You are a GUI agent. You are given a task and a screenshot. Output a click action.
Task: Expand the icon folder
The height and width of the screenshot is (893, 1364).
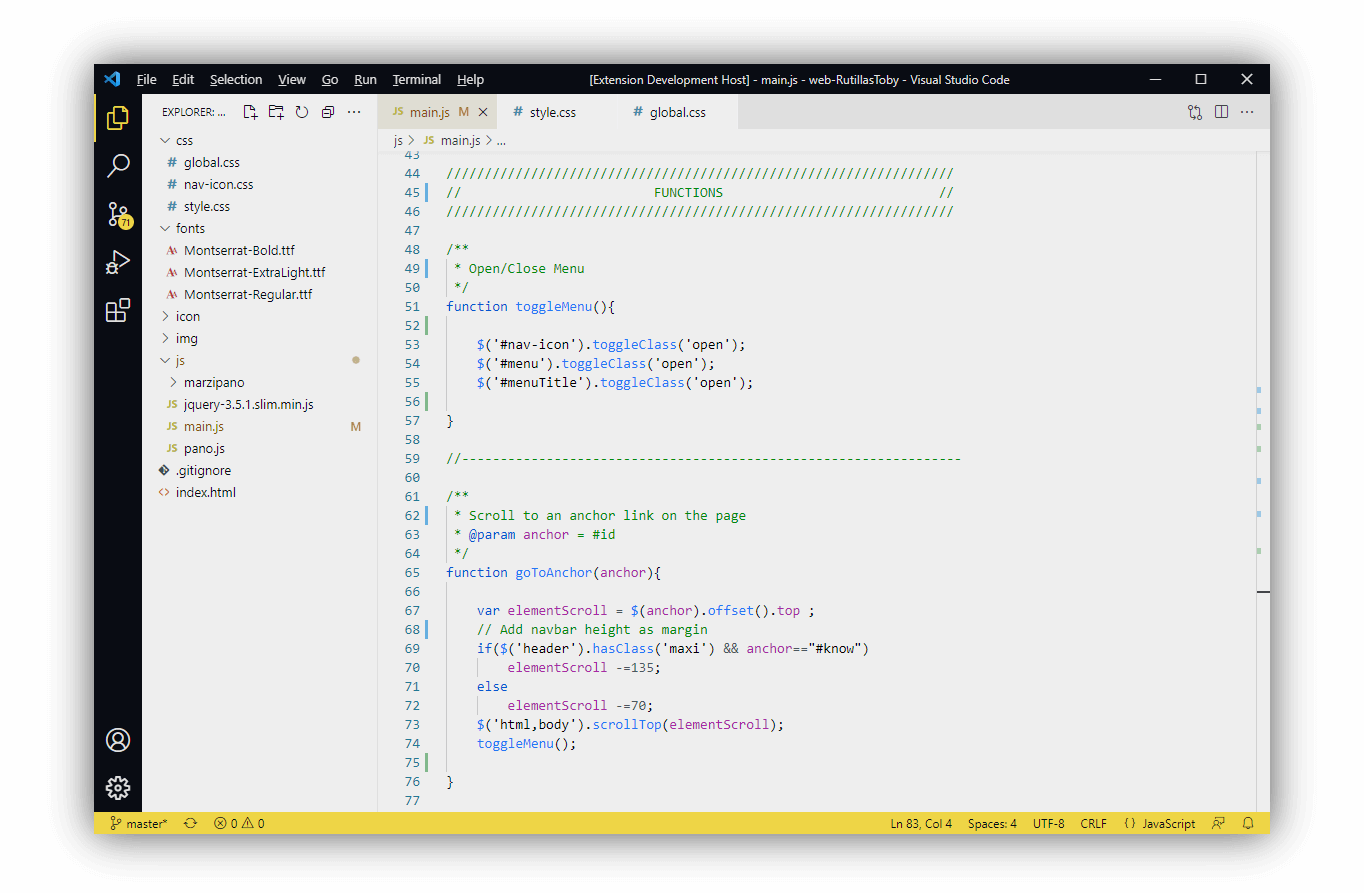pyautogui.click(x=260, y=316)
